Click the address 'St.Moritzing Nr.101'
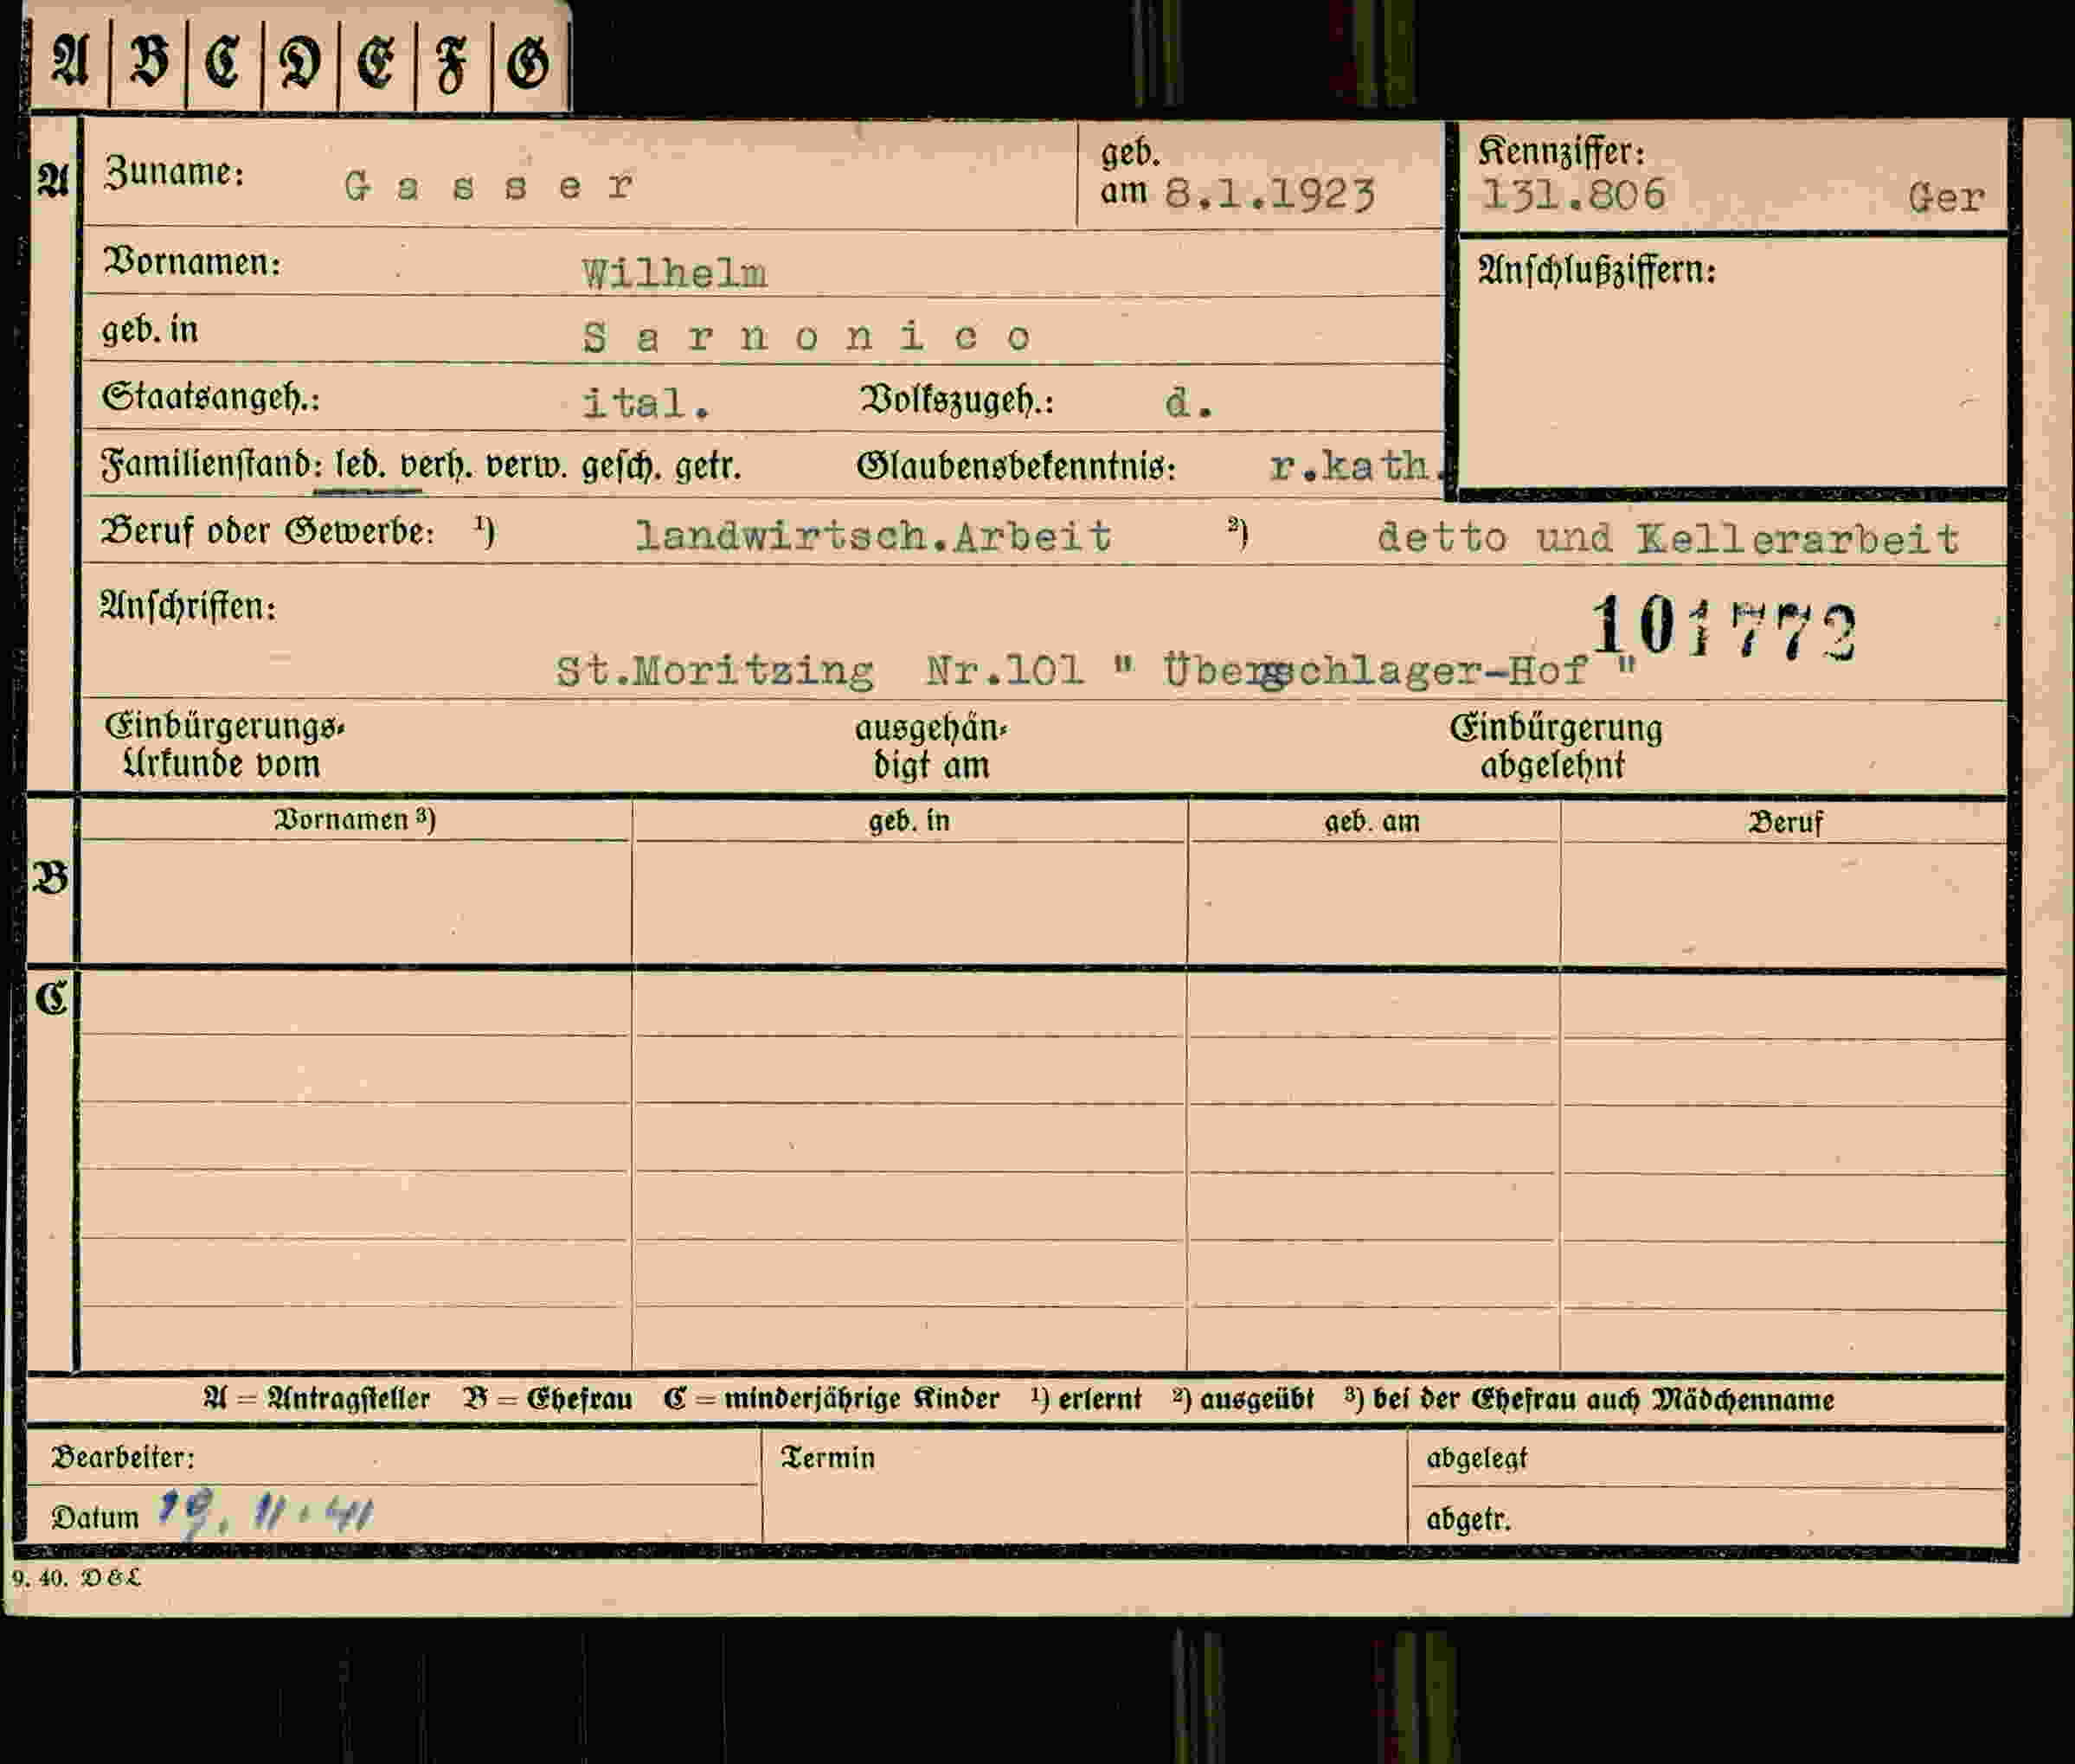This screenshot has height=1764, width=2075. pos(820,671)
